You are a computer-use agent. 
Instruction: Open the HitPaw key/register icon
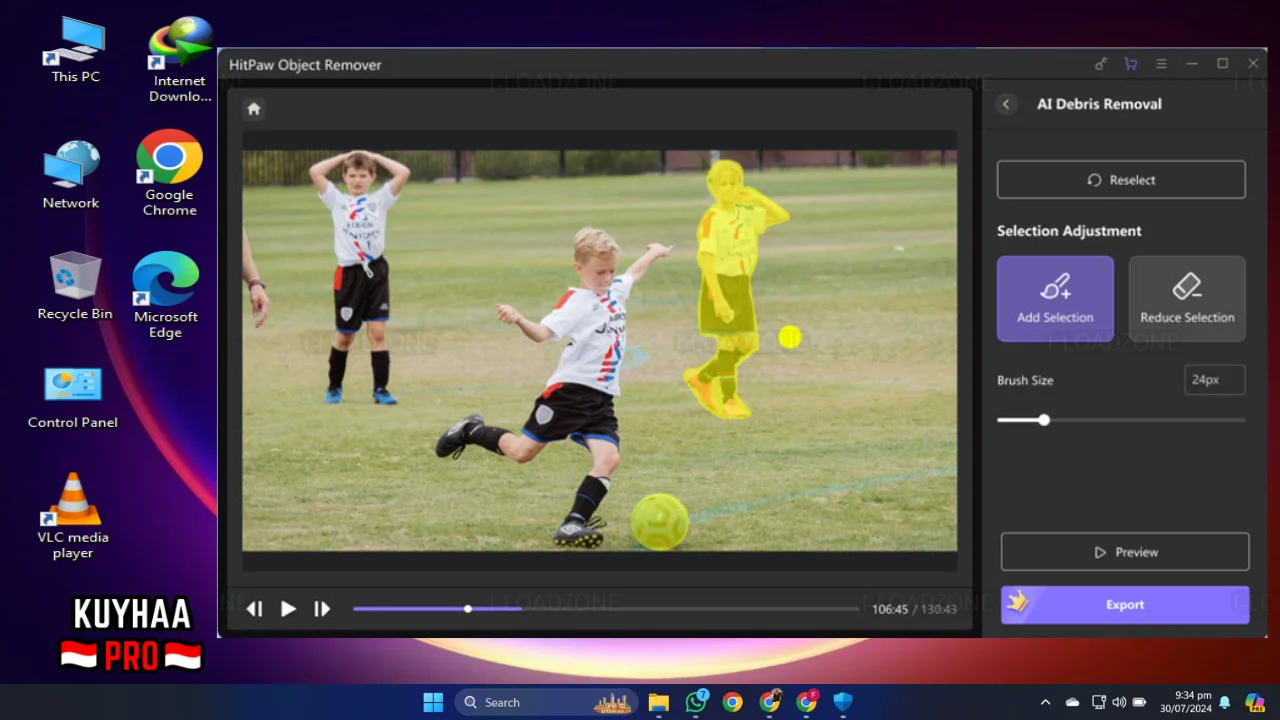(1101, 64)
